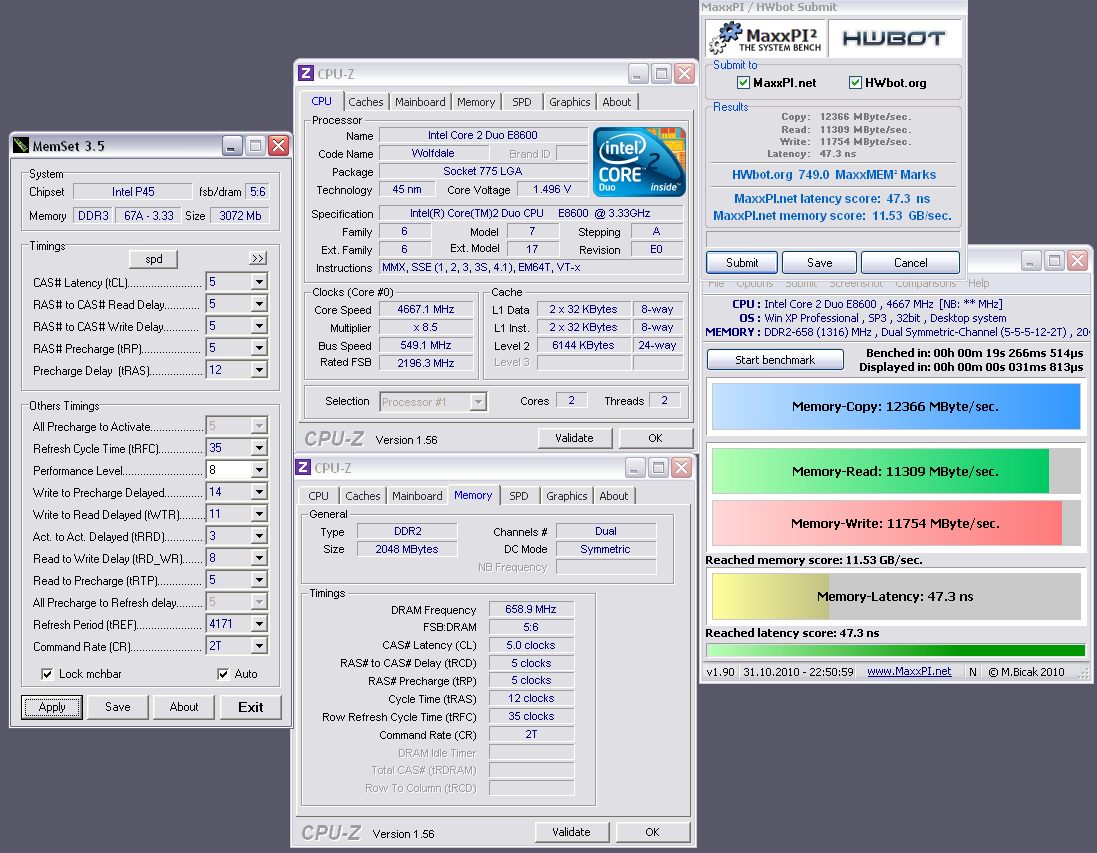The image size is (1097, 853).
Task: Open the Read to Write Delay (tRD_WR) dropdown
Action: click(259, 558)
